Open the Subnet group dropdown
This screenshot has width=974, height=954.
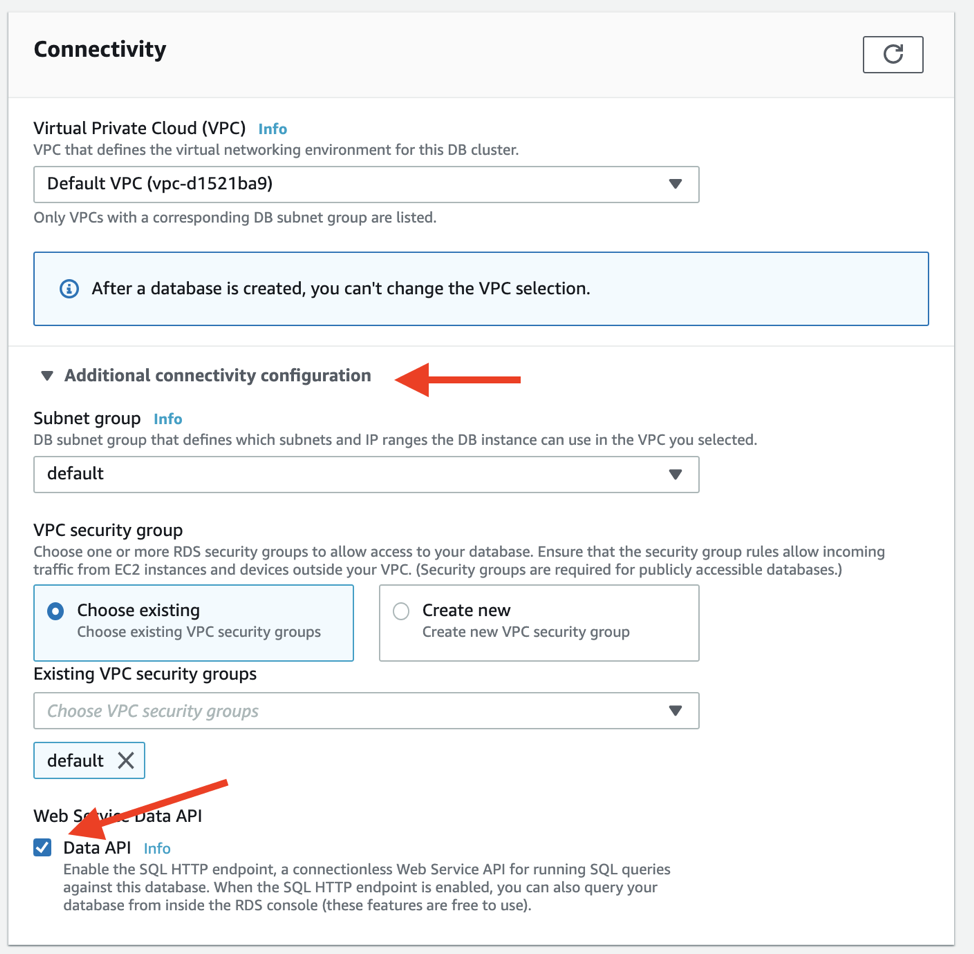tap(365, 474)
